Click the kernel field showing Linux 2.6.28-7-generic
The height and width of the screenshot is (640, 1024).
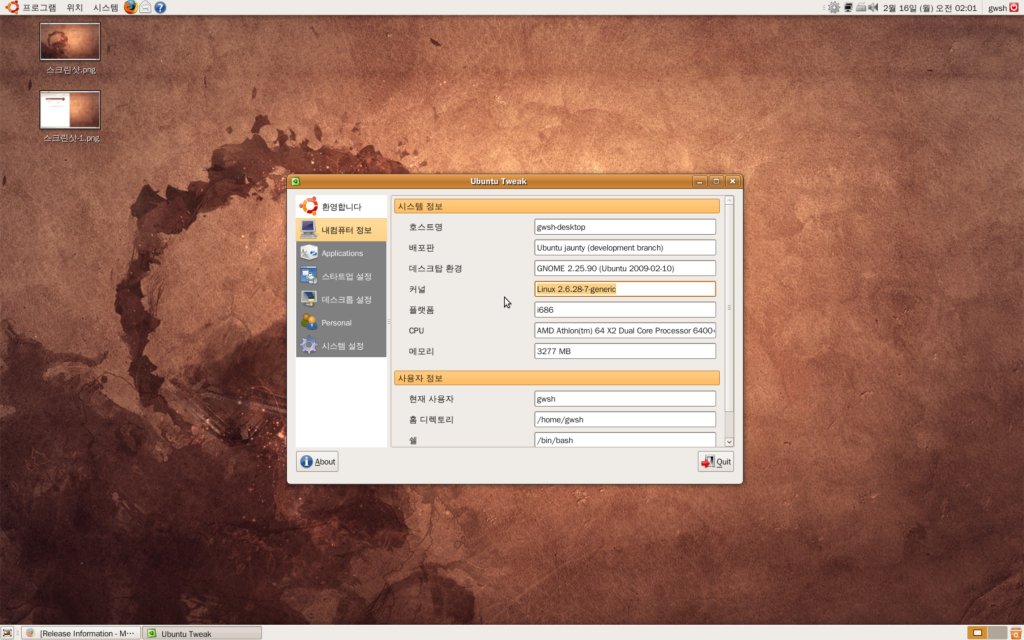[x=624, y=289]
